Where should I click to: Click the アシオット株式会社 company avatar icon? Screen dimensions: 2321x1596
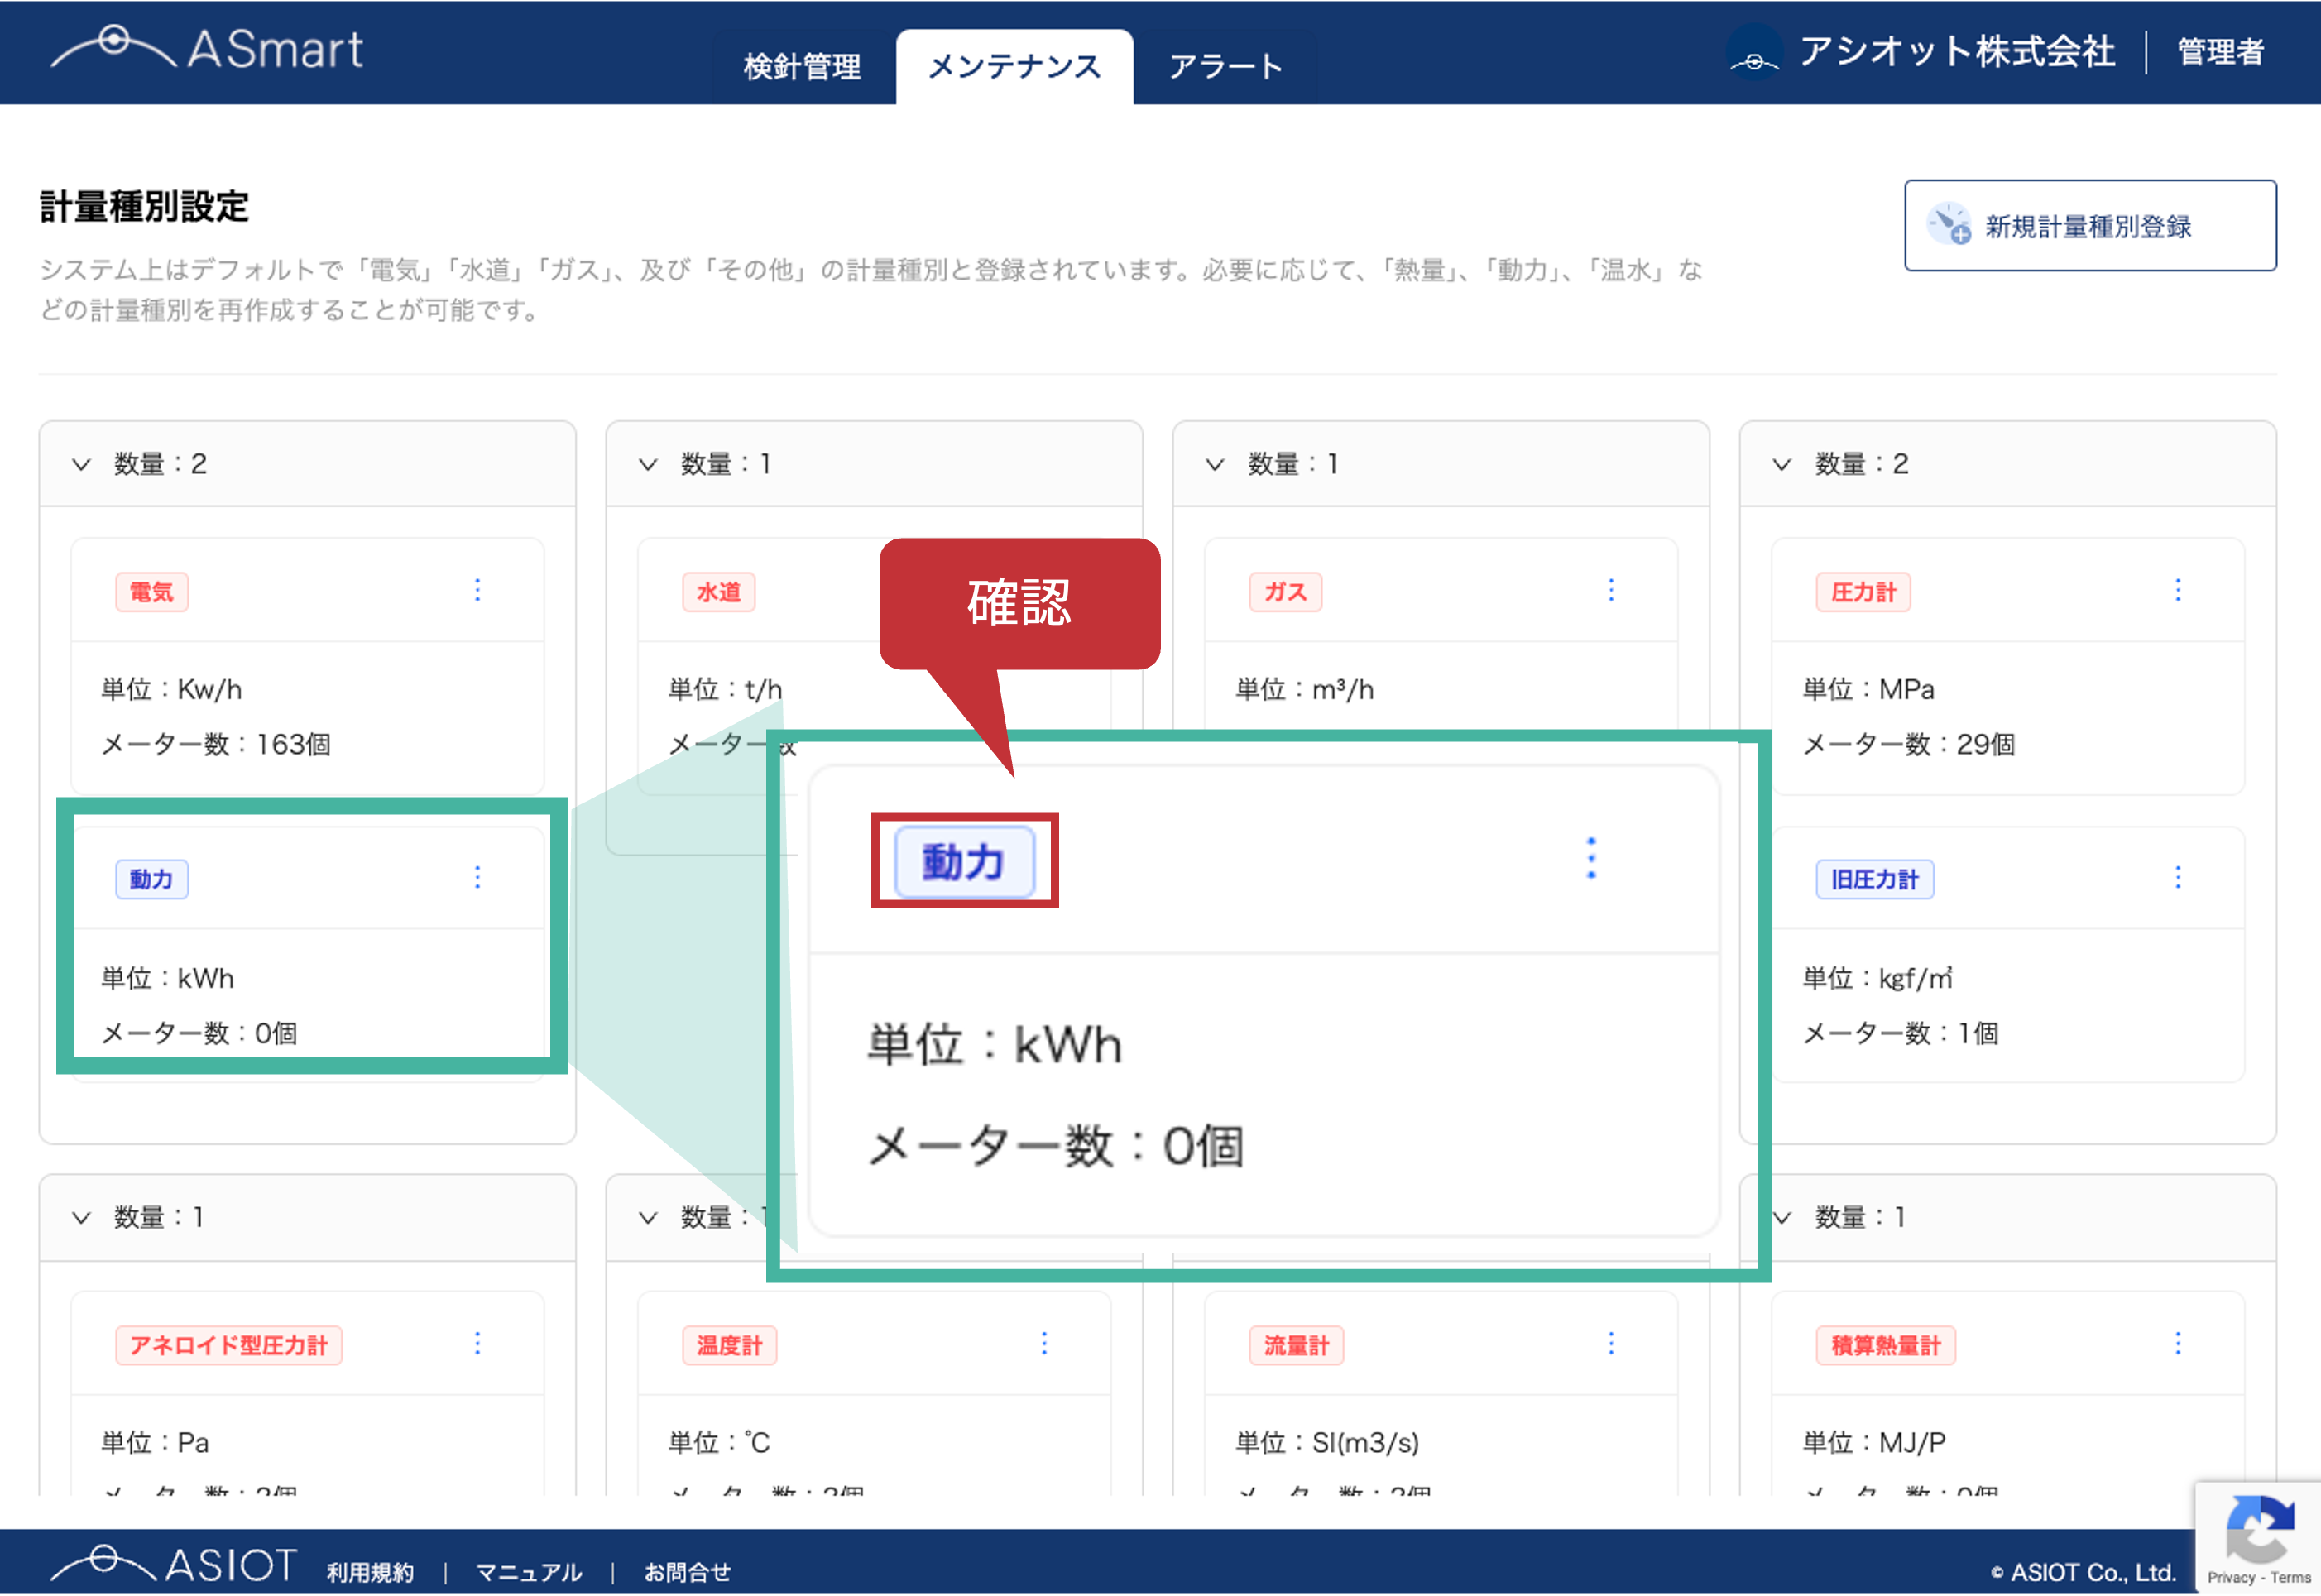click(1755, 53)
